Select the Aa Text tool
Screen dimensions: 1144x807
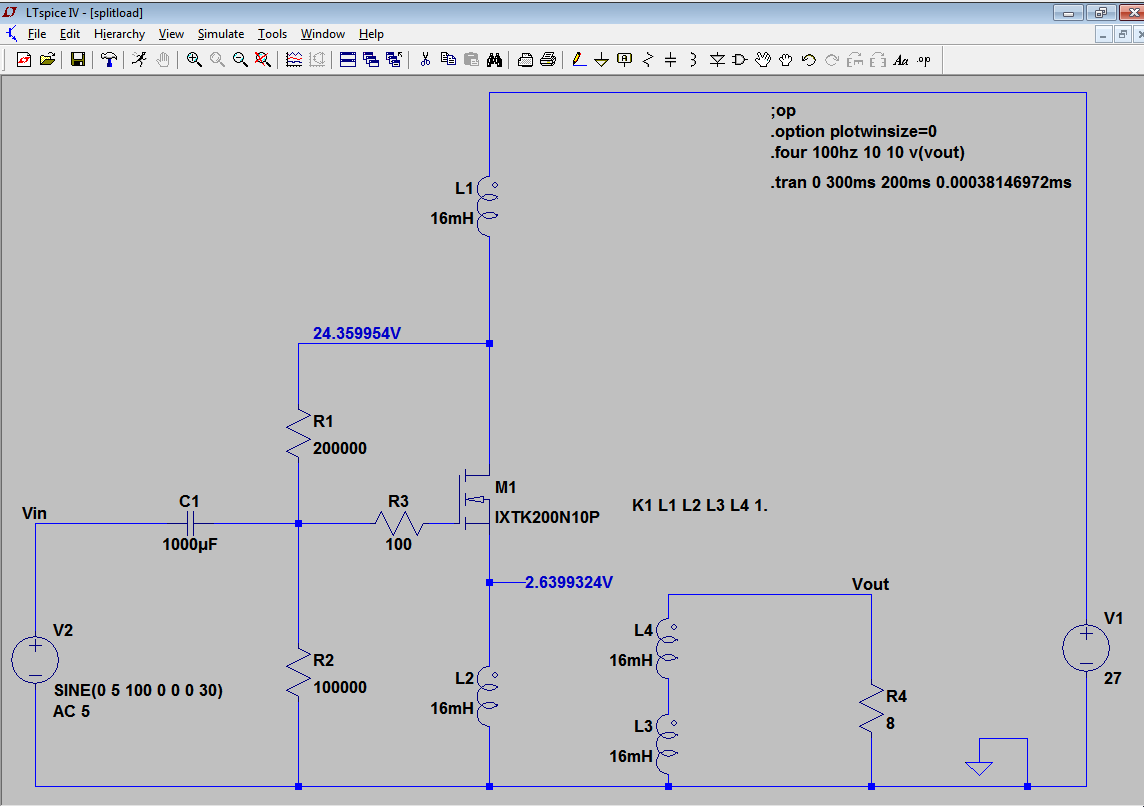point(901,60)
